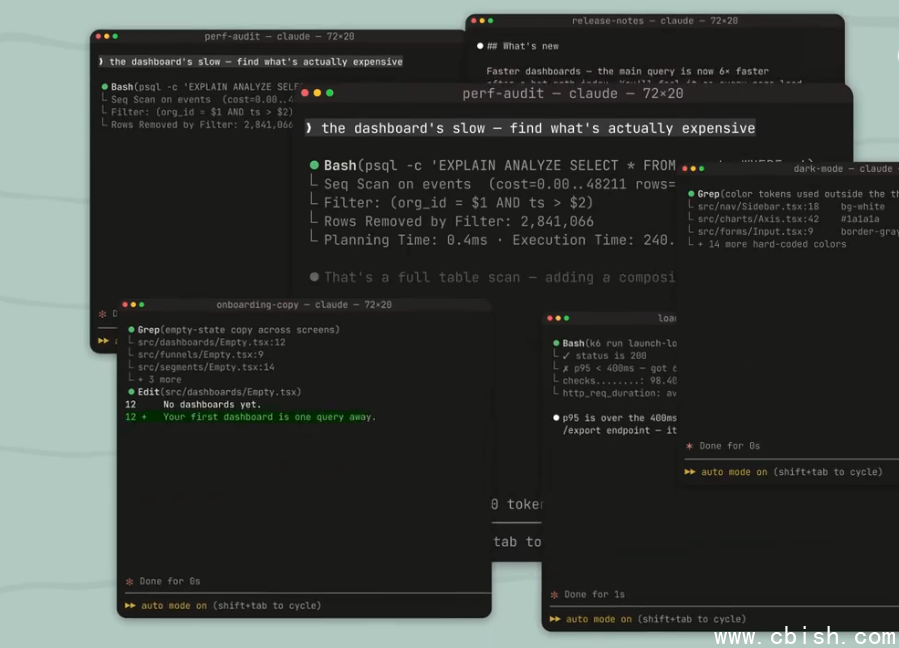Screen dimensions: 899x648
Task: Click the failed 'p95 < 400ms' check line
Action: point(619,368)
